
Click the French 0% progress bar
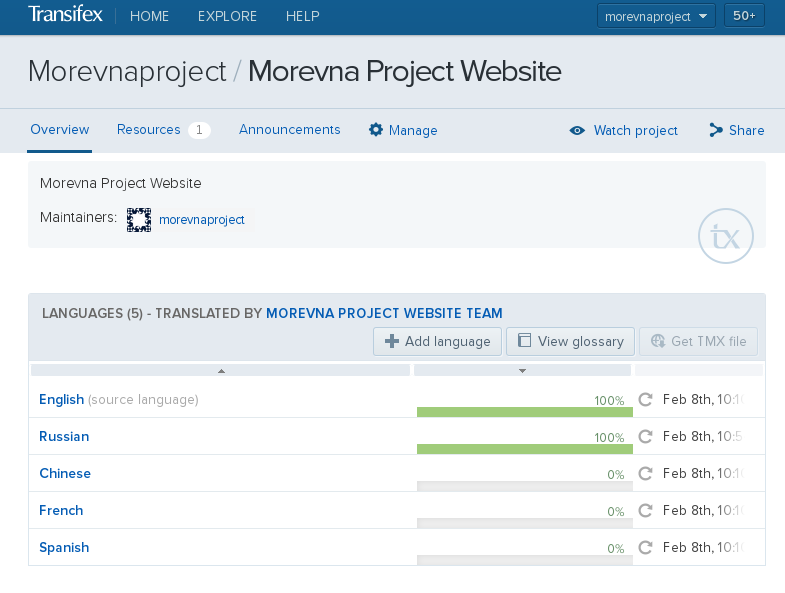pyautogui.click(x=525, y=523)
